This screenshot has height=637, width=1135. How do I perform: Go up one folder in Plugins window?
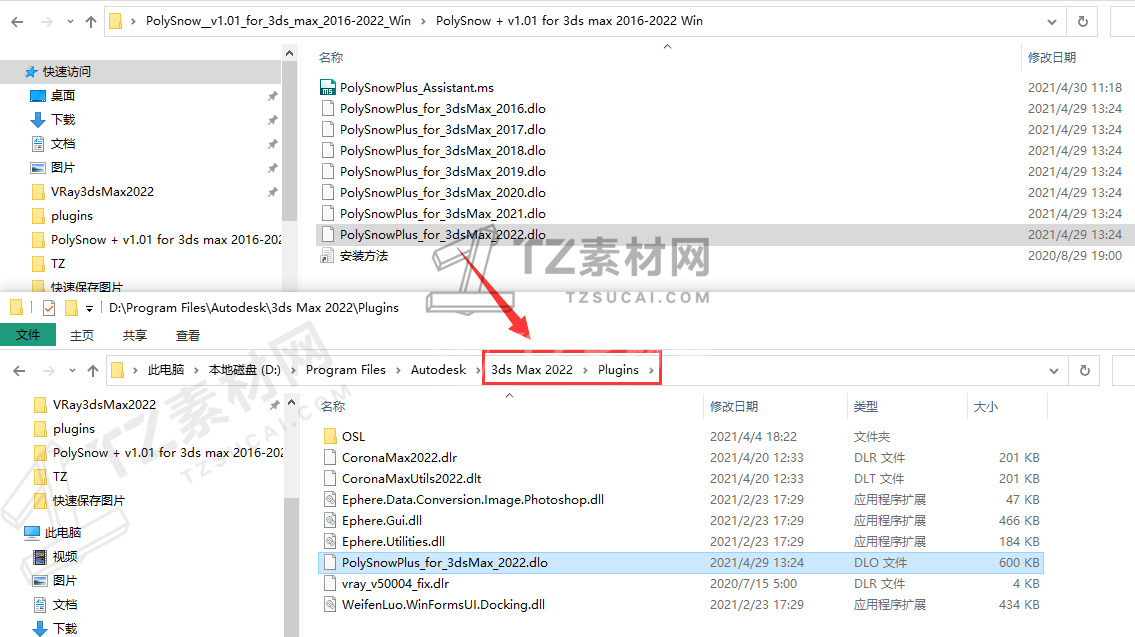(x=93, y=371)
